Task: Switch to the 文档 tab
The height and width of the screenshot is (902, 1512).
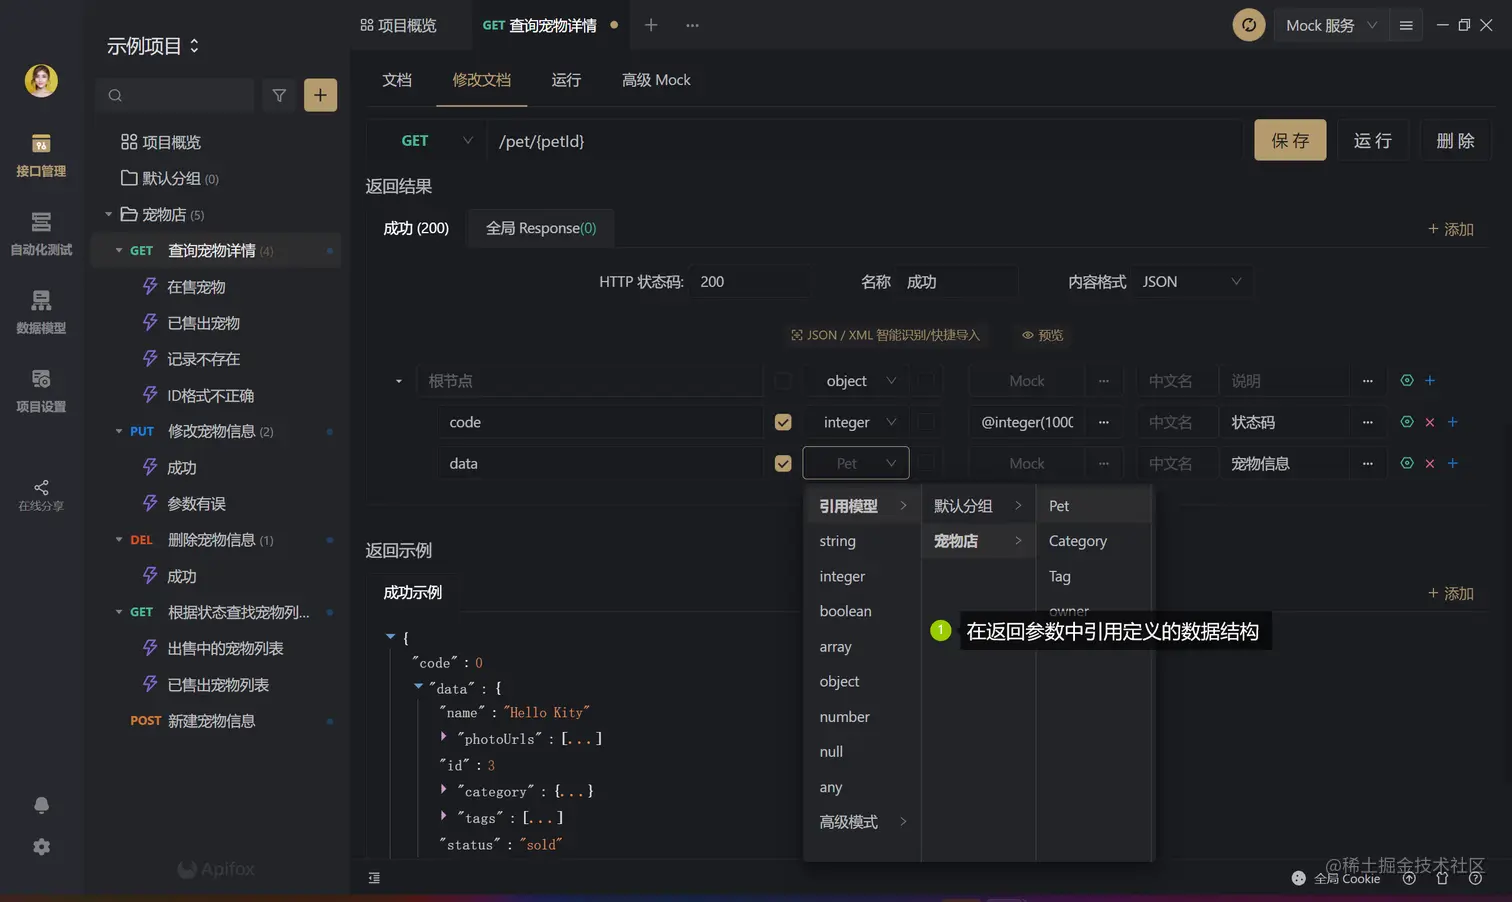Action: pos(396,79)
